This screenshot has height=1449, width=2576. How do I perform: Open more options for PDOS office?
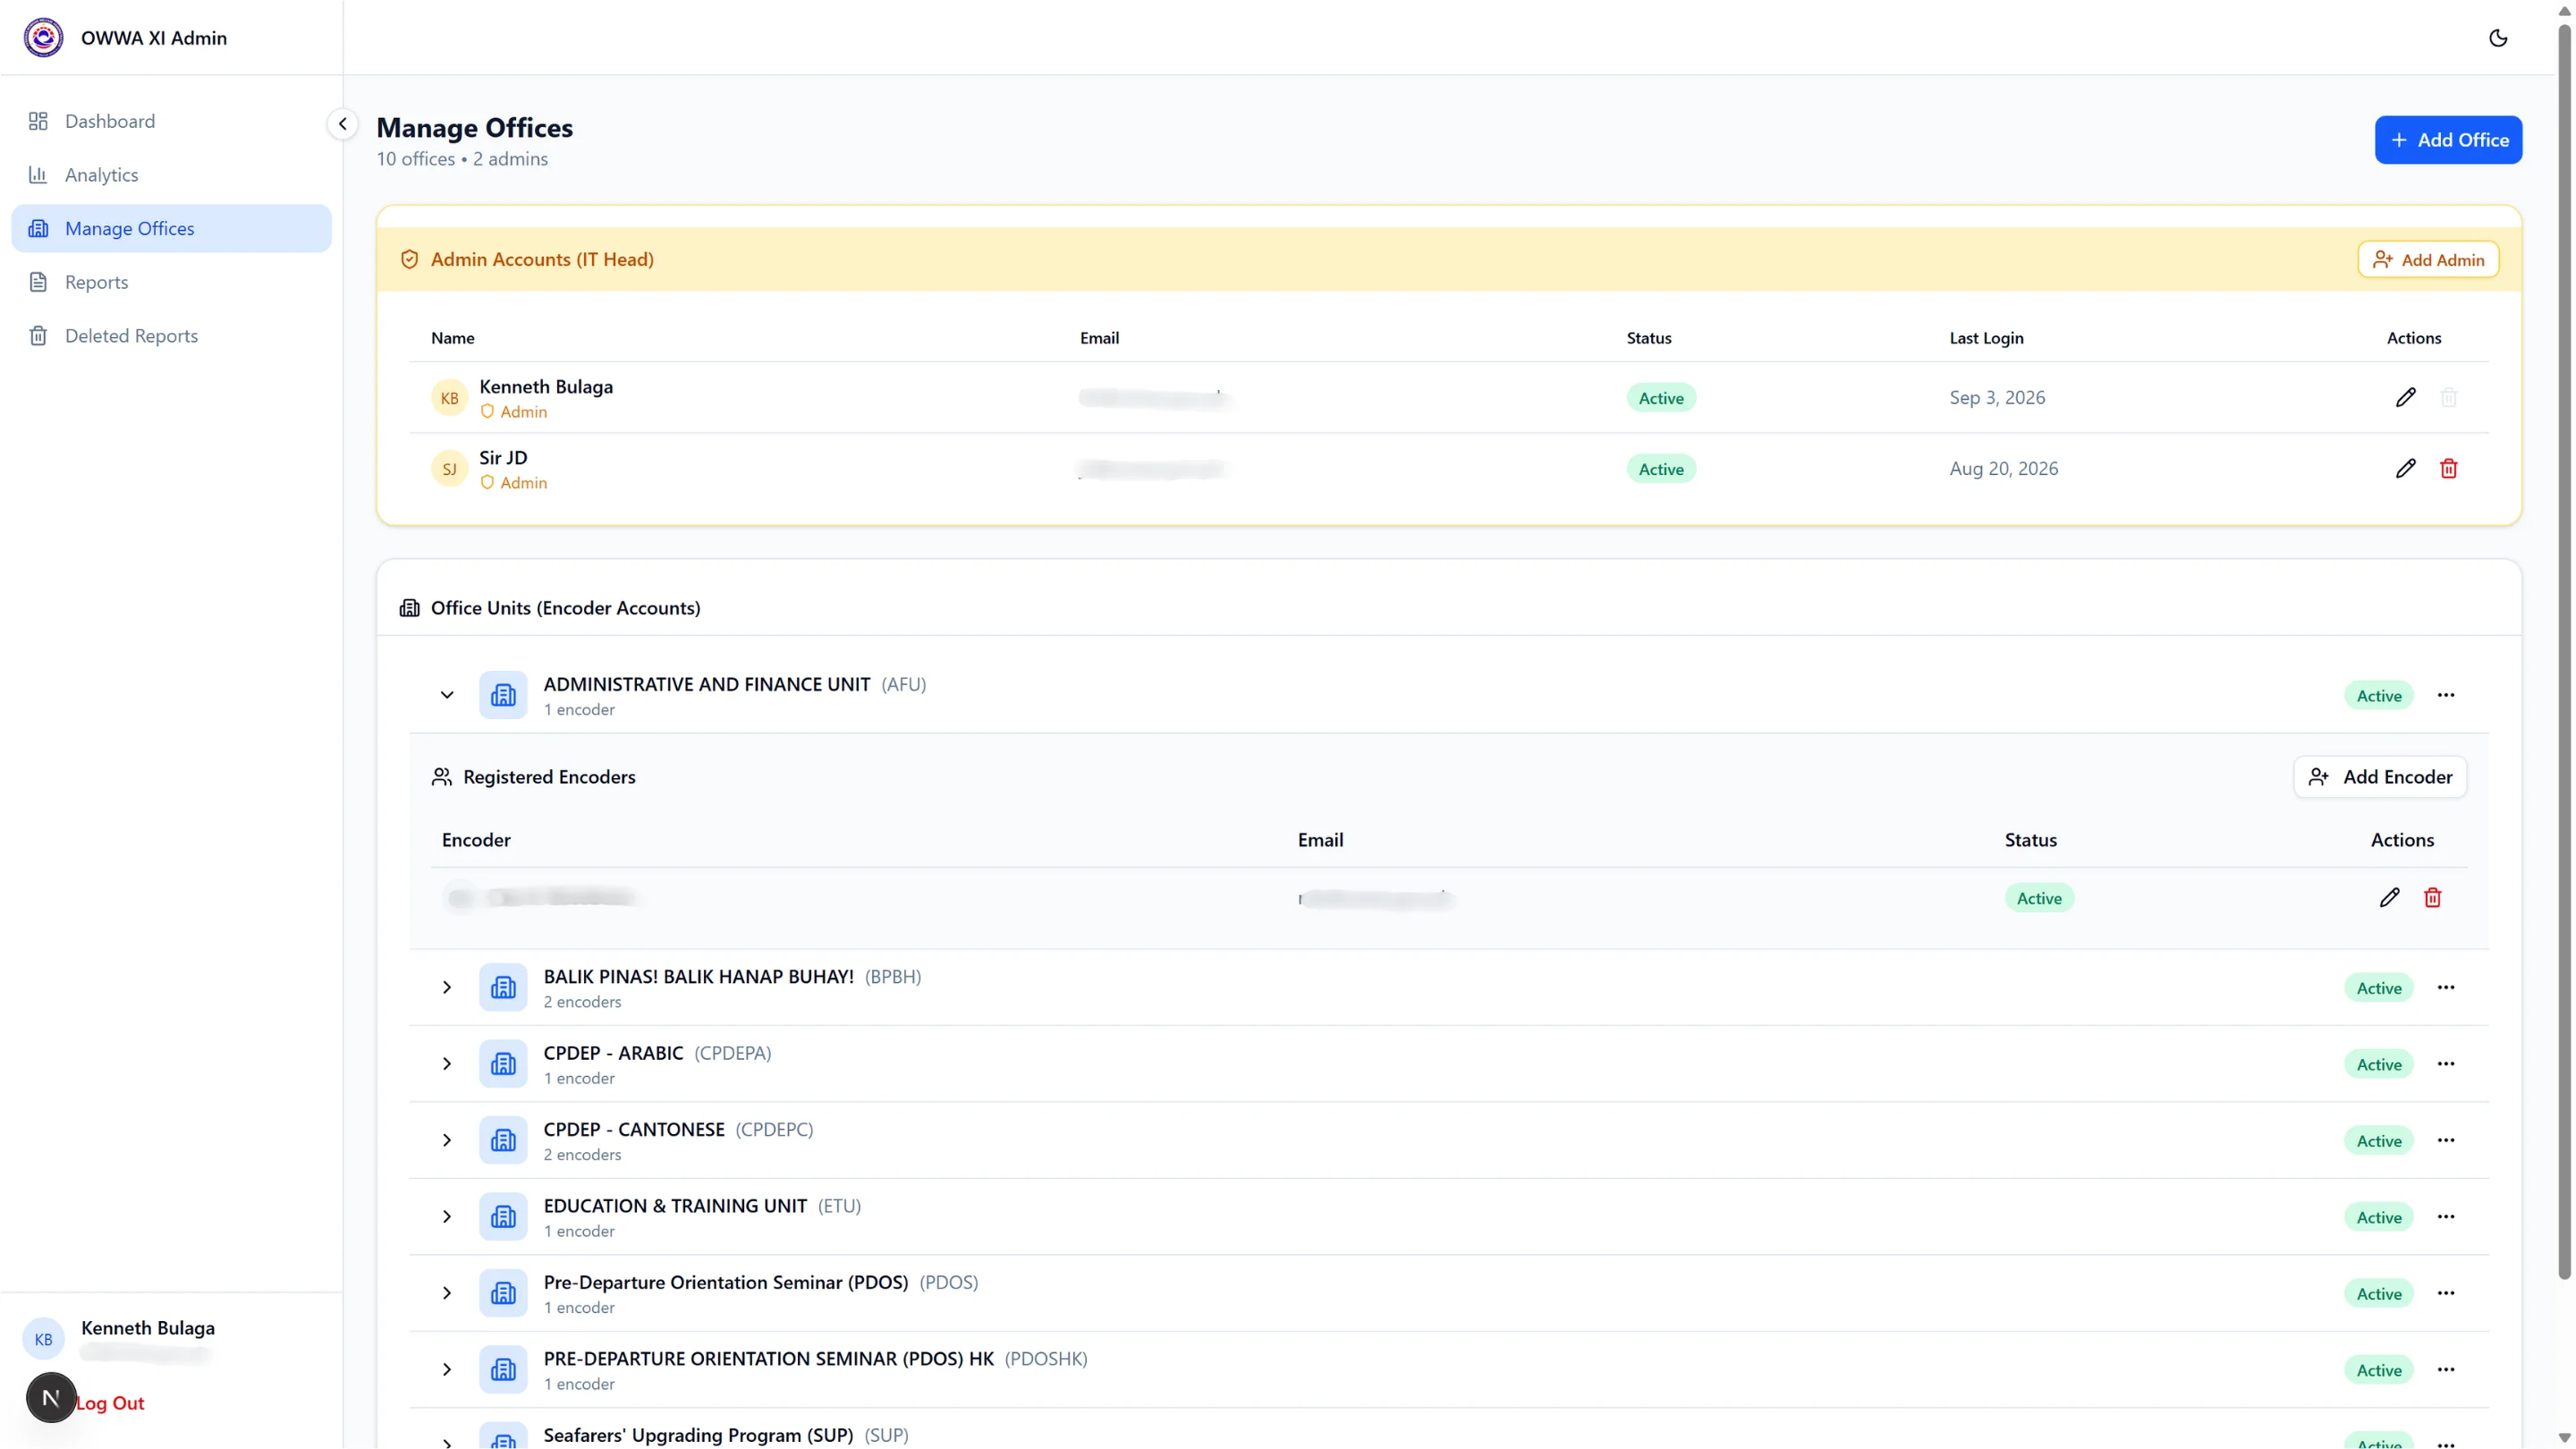pyautogui.click(x=2446, y=1293)
